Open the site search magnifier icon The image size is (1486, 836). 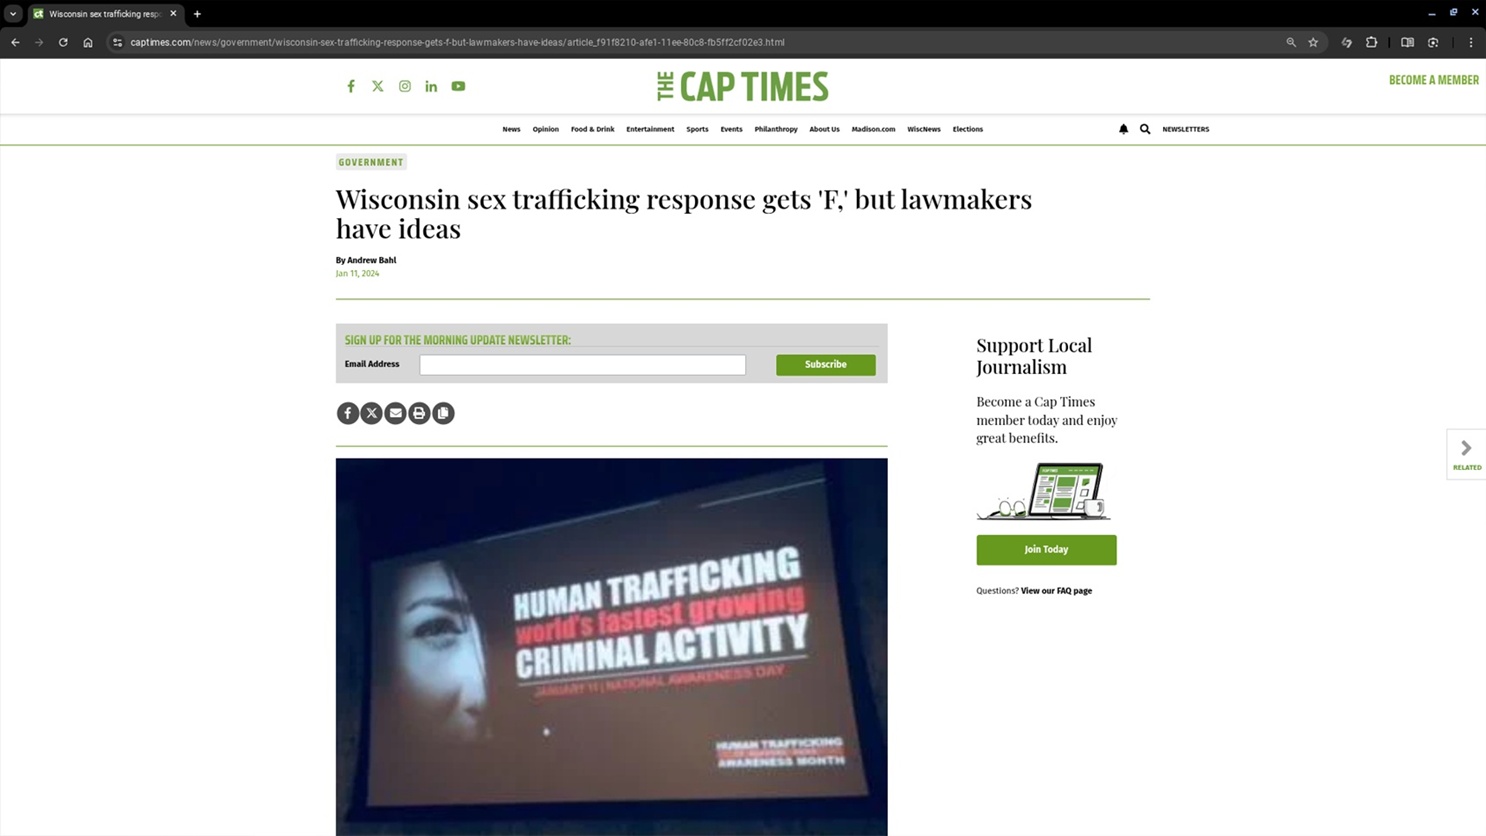[x=1145, y=129]
